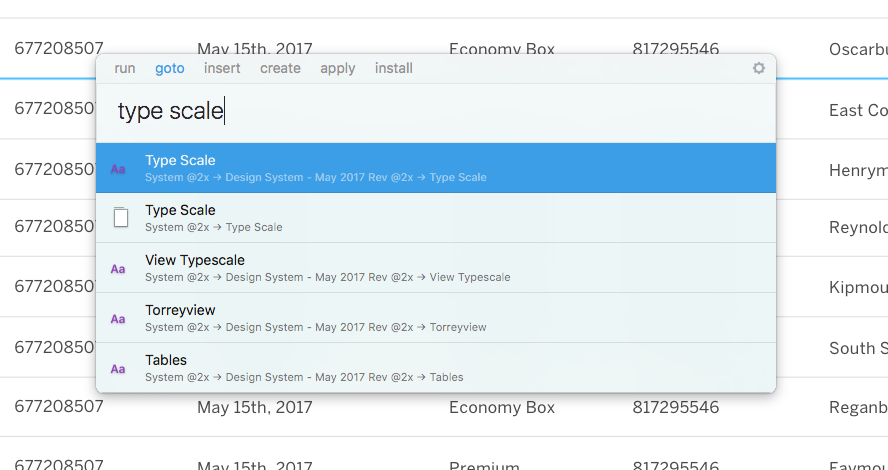The image size is (888, 470).
Task: Click the "Reganb" cell in the background table
Action: coord(858,408)
